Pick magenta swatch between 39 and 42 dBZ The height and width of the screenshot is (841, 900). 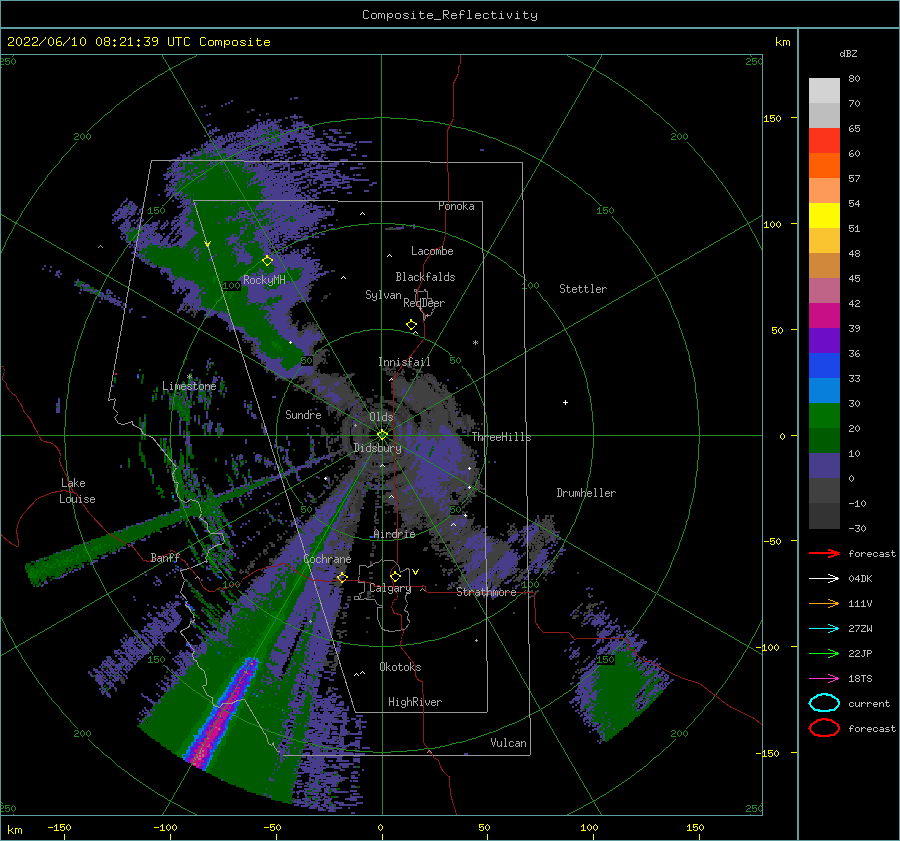(824, 316)
